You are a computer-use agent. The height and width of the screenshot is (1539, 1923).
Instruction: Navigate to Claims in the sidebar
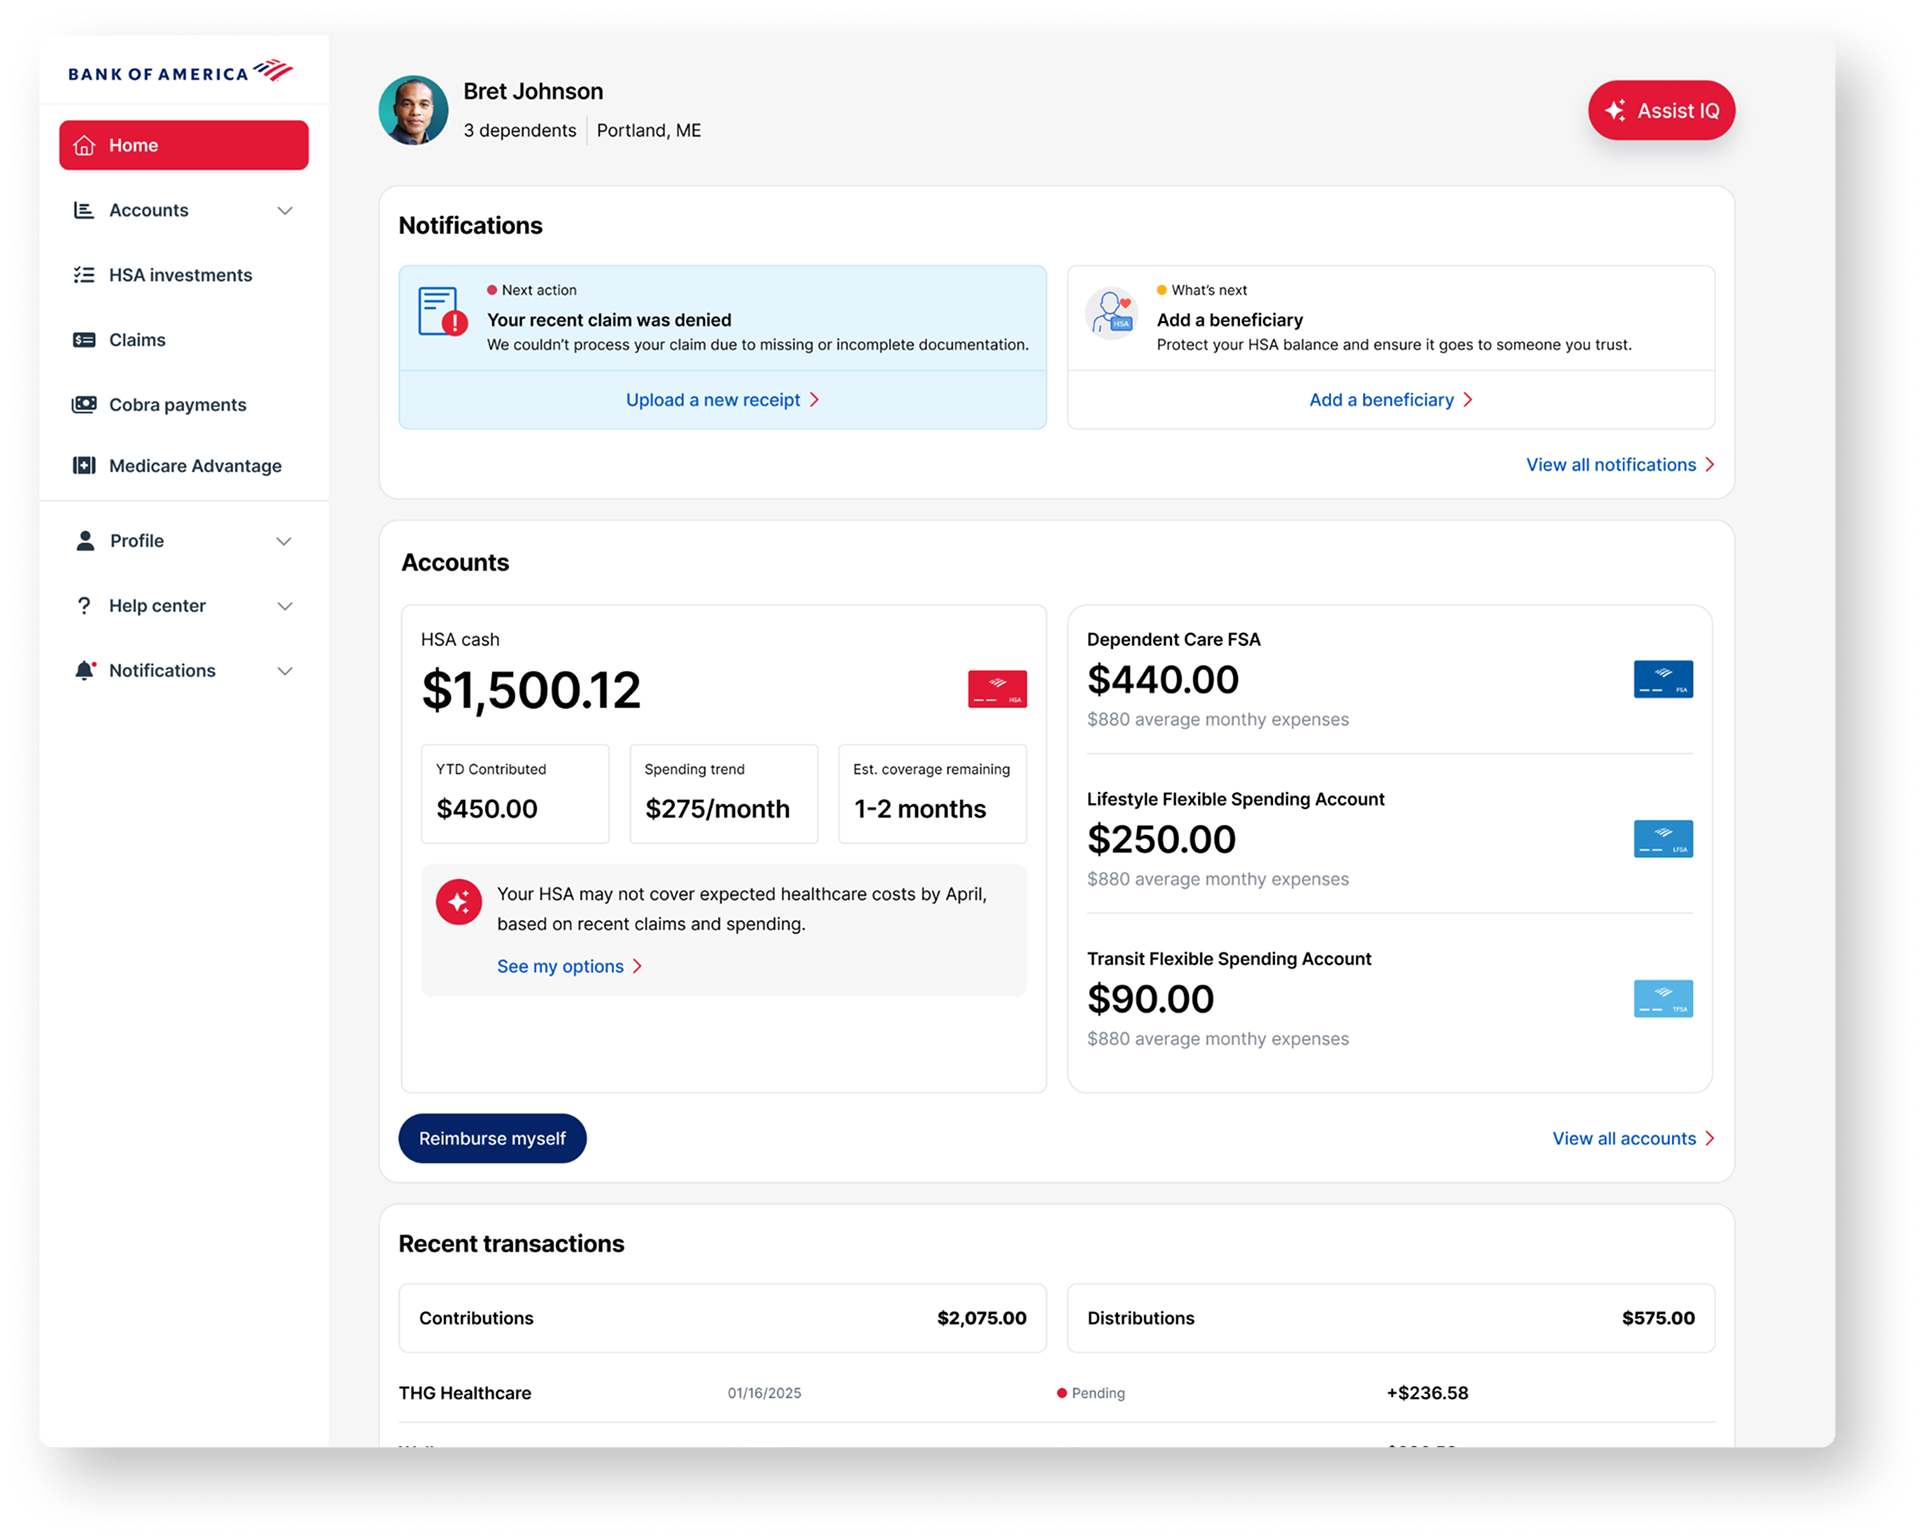[137, 339]
